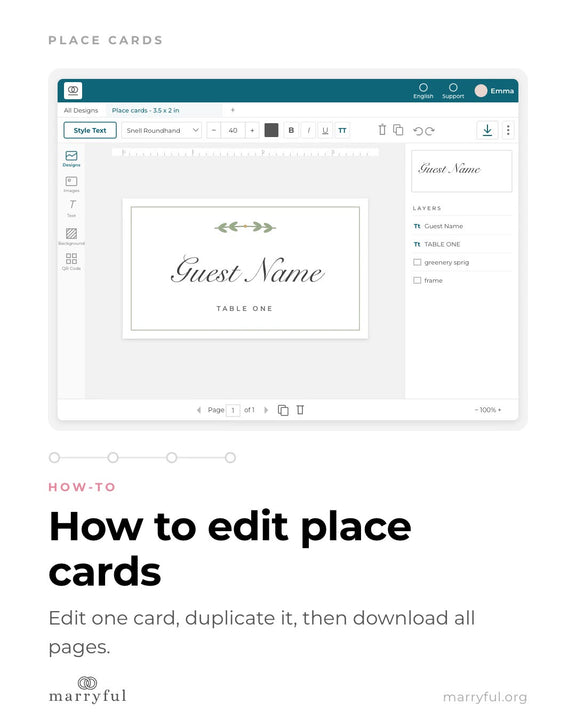
Task: Increase font size with plus button
Action: [x=252, y=130]
